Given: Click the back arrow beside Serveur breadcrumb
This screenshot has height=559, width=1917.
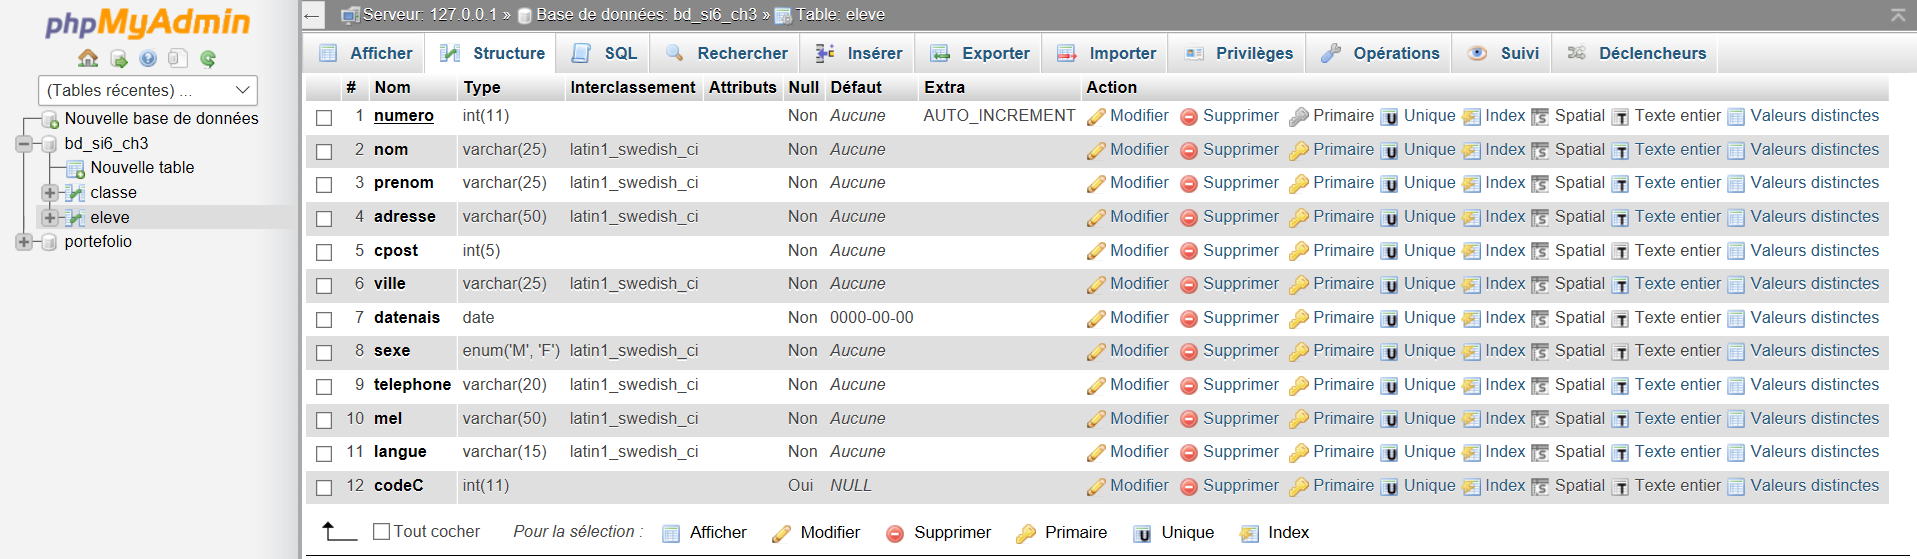Looking at the screenshot, I should pyautogui.click(x=313, y=15).
